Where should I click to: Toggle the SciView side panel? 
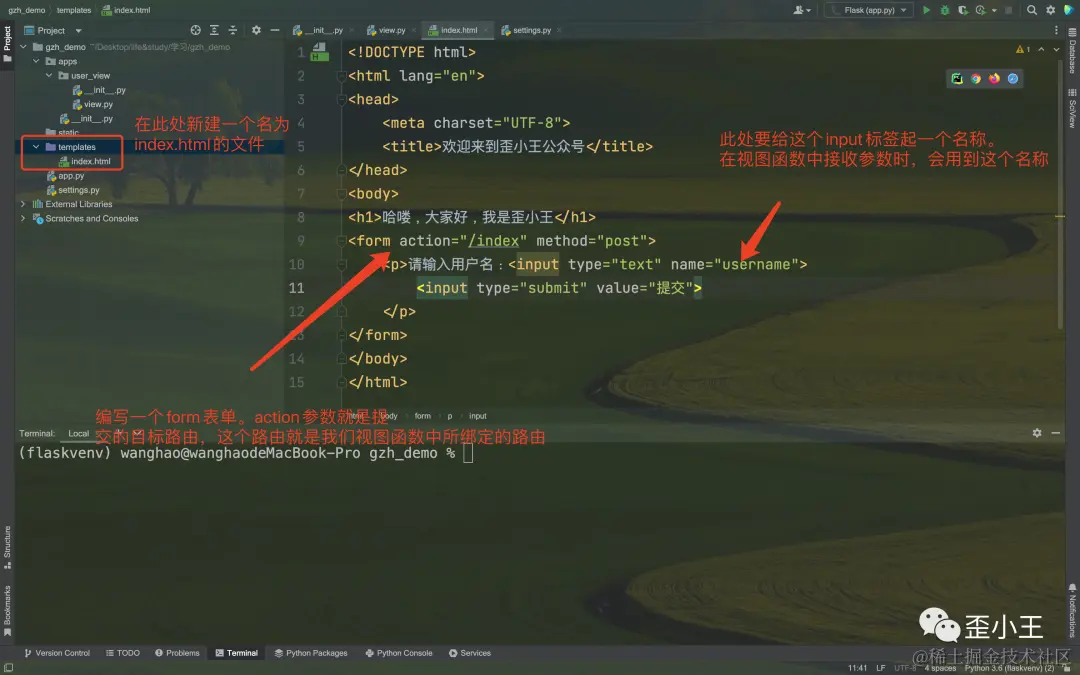coord(1072,109)
